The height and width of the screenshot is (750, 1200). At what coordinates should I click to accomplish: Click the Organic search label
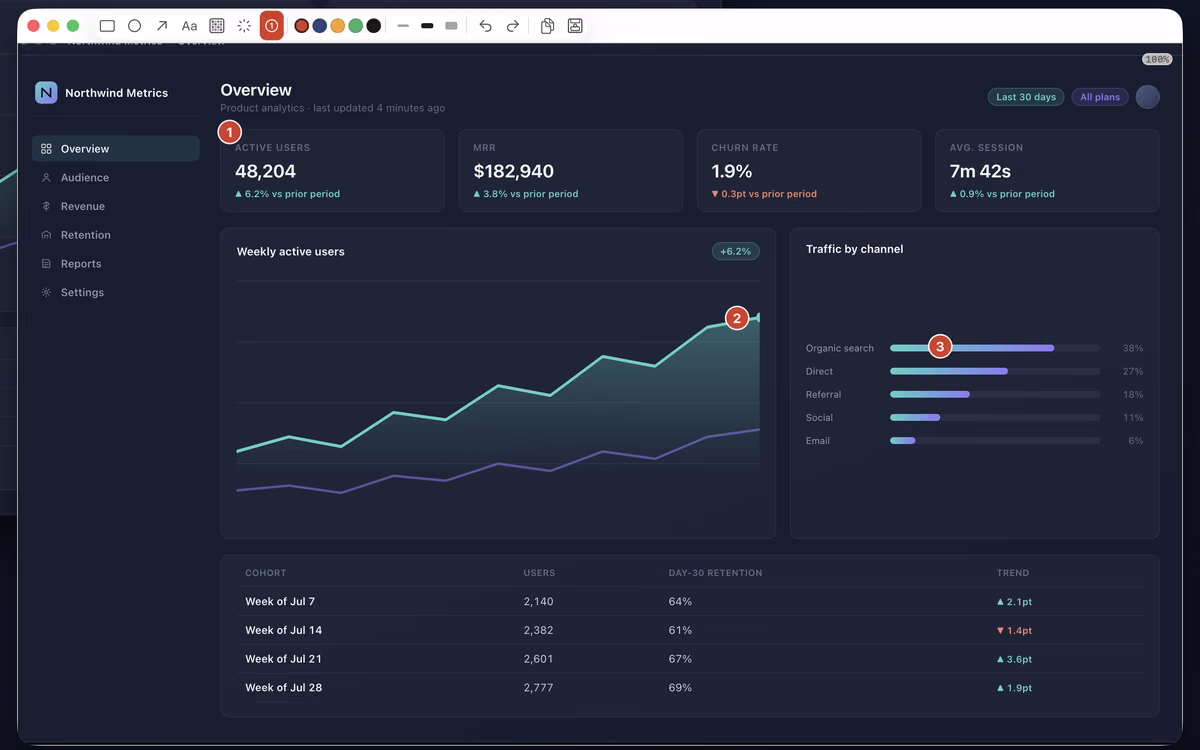[x=840, y=348]
